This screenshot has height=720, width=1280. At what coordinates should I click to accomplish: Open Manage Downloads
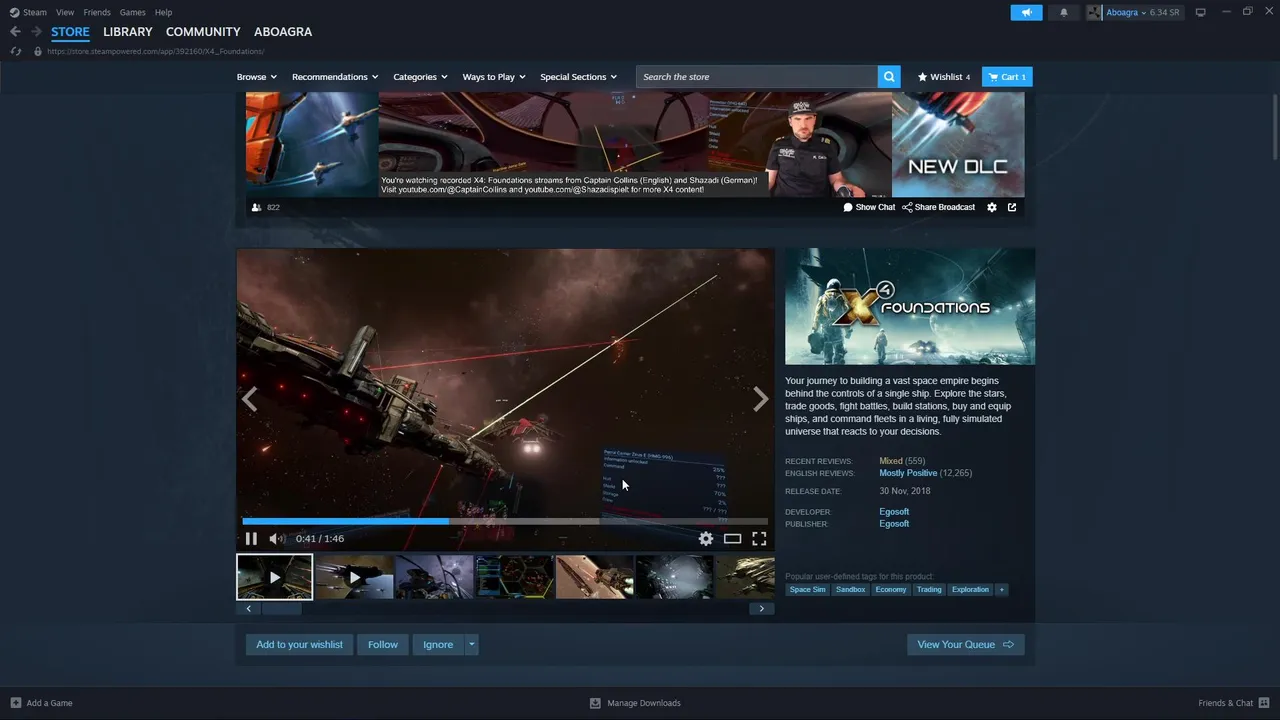pyautogui.click(x=635, y=703)
